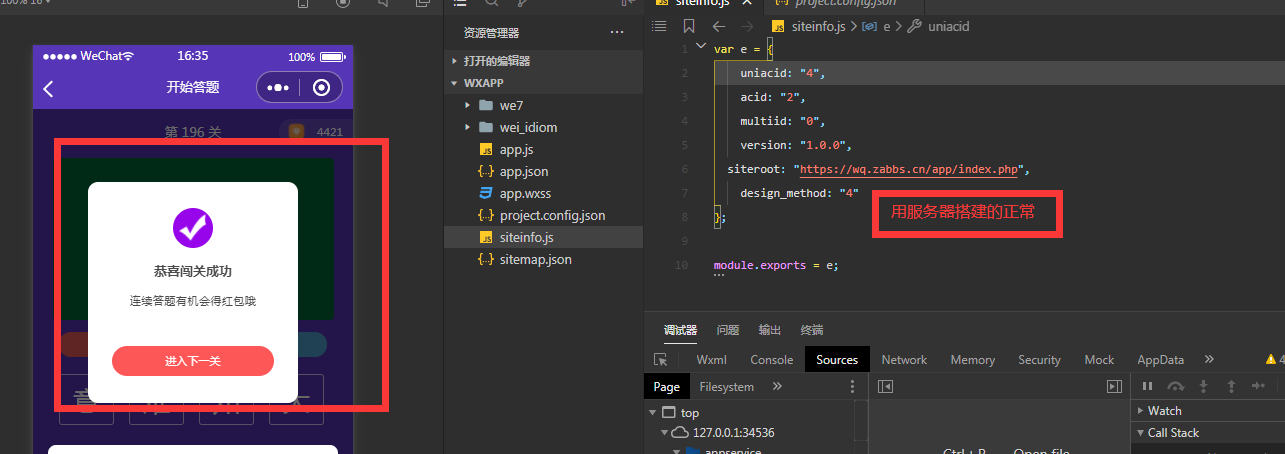The image size is (1285, 454).
Task: Switch to the Console tab
Action: (771, 360)
